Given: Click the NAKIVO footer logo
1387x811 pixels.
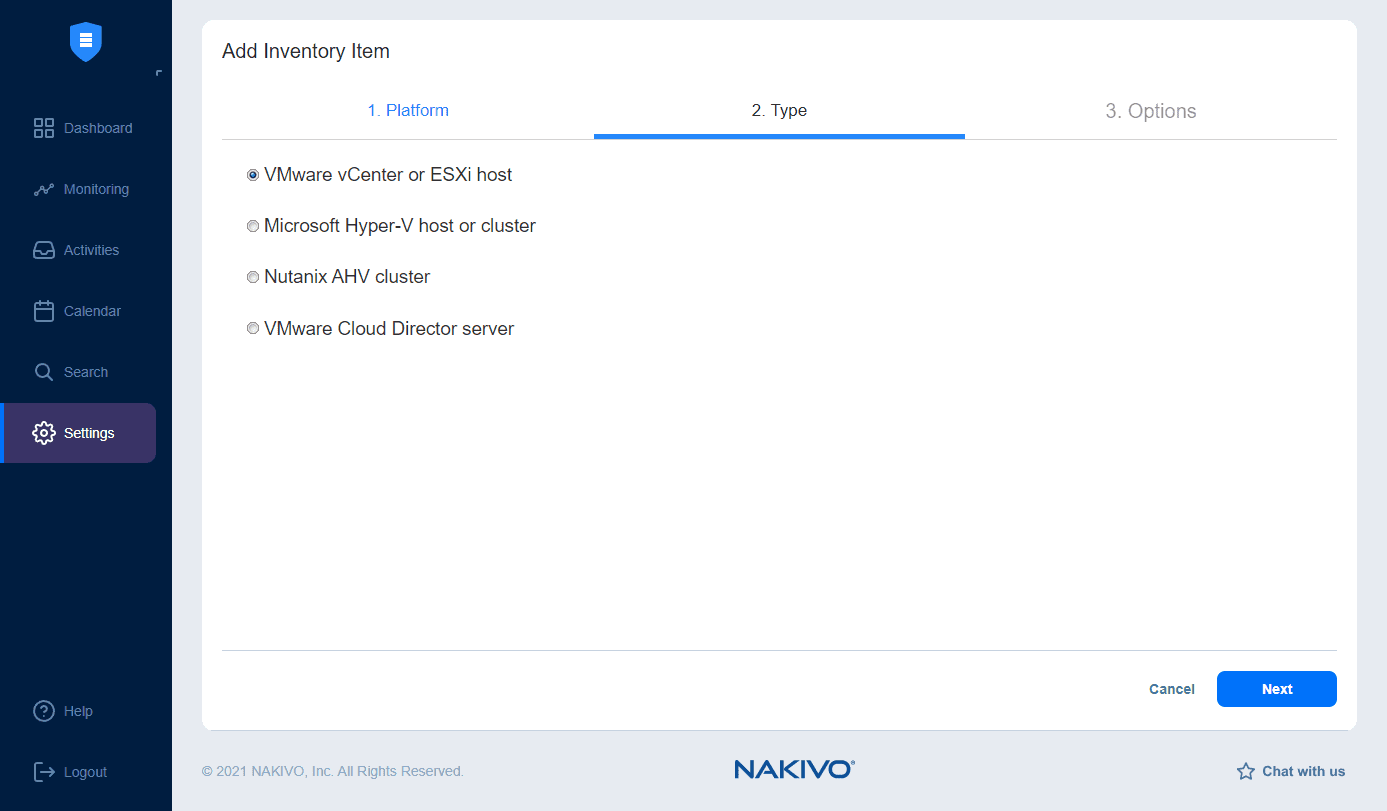Looking at the screenshot, I should [794, 769].
